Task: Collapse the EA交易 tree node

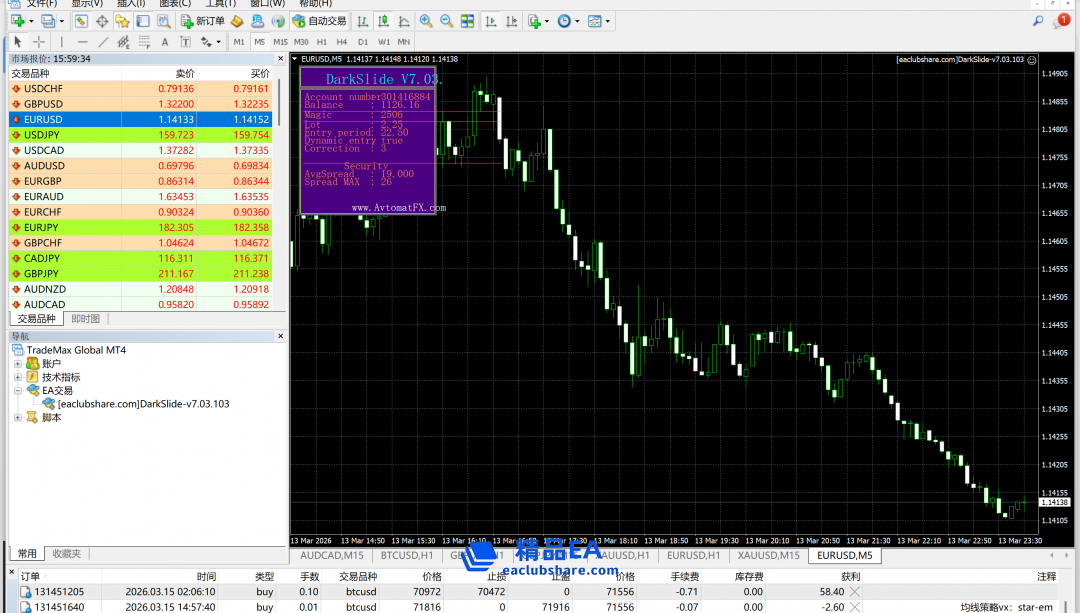Action: (x=18, y=391)
